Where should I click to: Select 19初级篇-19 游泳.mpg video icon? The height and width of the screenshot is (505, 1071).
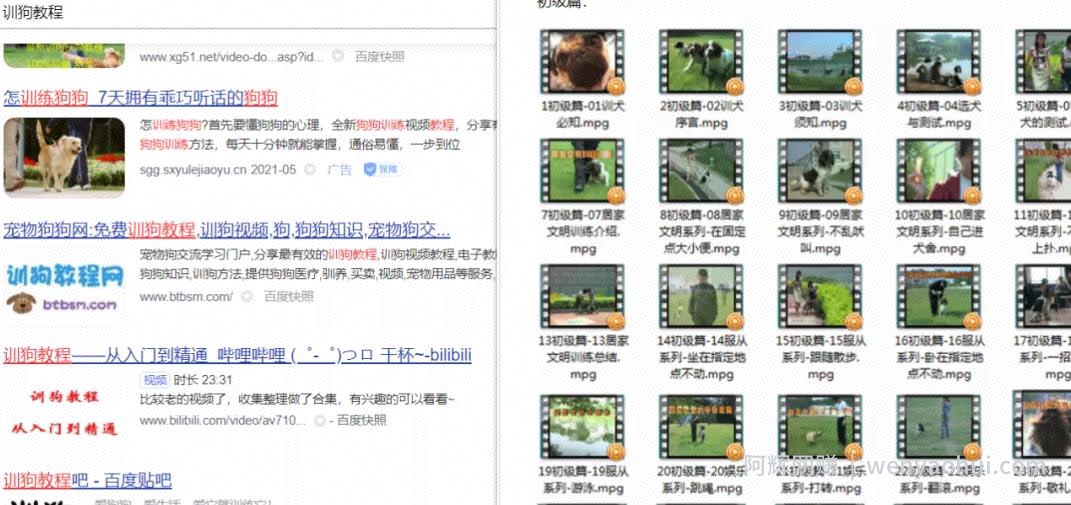pyautogui.click(x=583, y=427)
